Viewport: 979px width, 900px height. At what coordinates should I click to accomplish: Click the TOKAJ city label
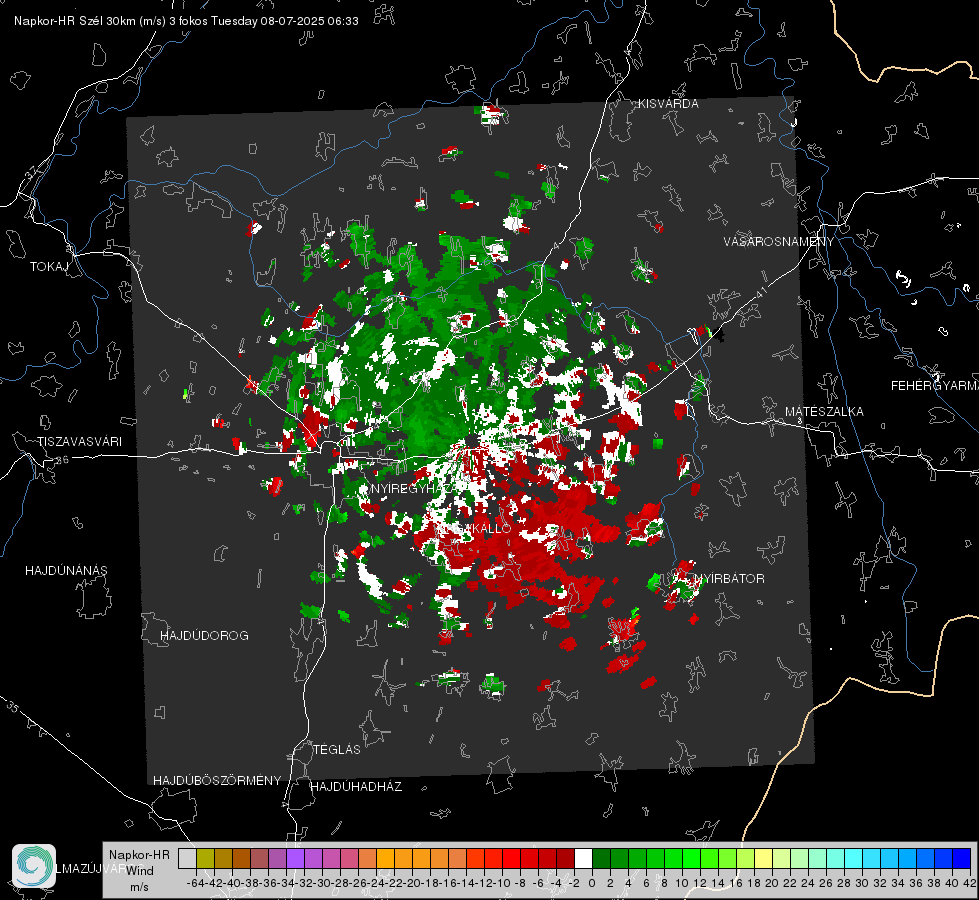pyautogui.click(x=48, y=267)
